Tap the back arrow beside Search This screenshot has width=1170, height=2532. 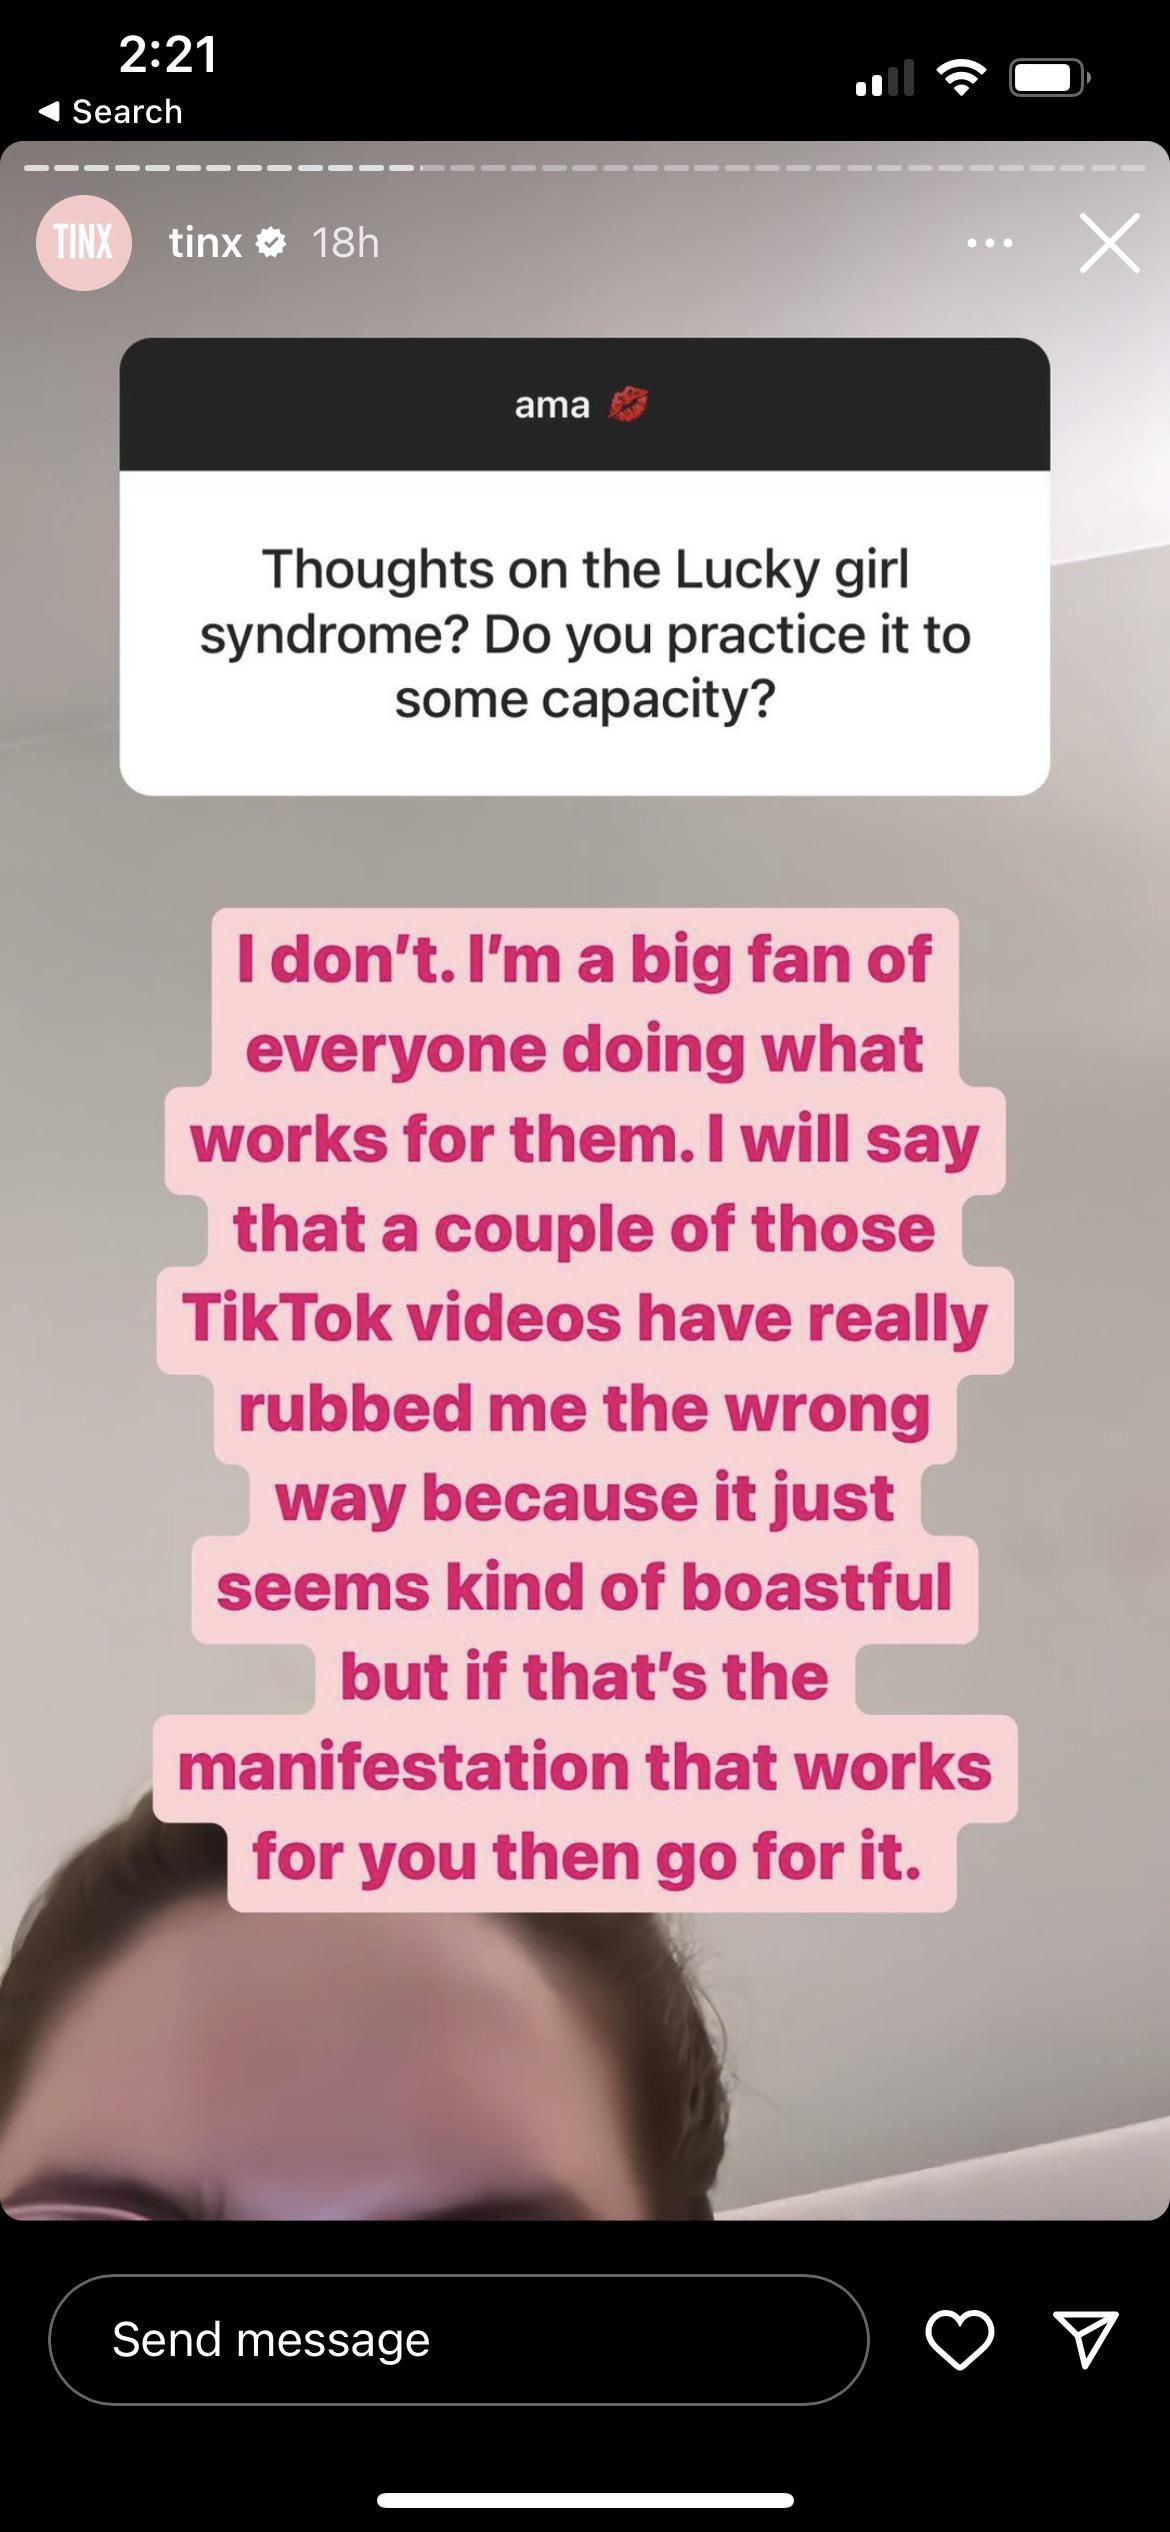(x=49, y=111)
